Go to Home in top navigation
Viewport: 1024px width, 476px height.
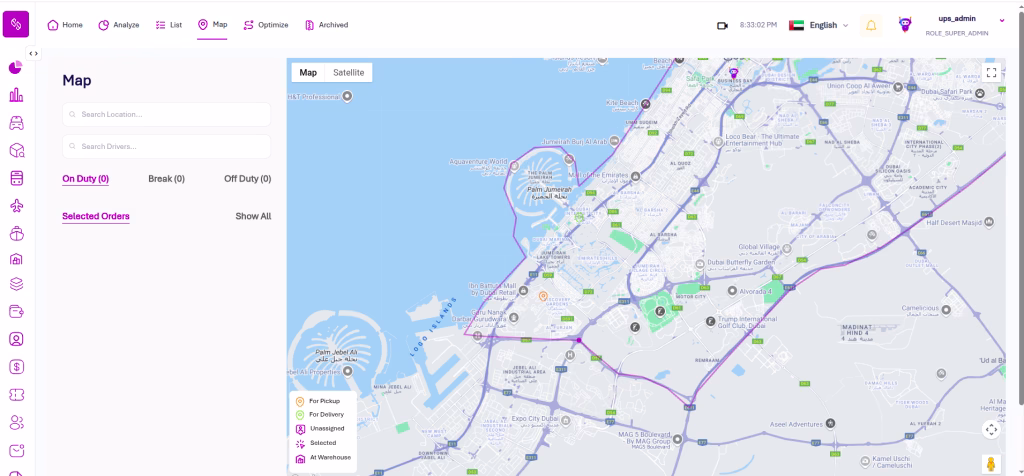(x=65, y=25)
